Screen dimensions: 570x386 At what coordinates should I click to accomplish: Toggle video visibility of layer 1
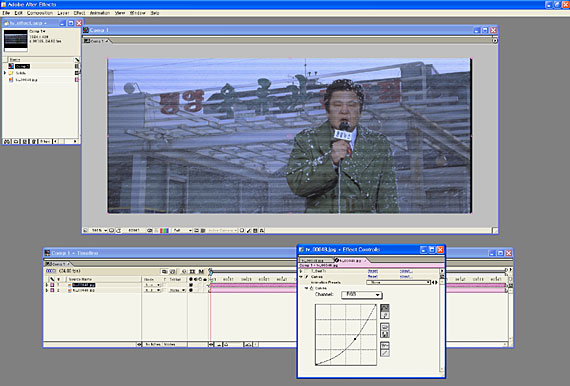pos(191,285)
